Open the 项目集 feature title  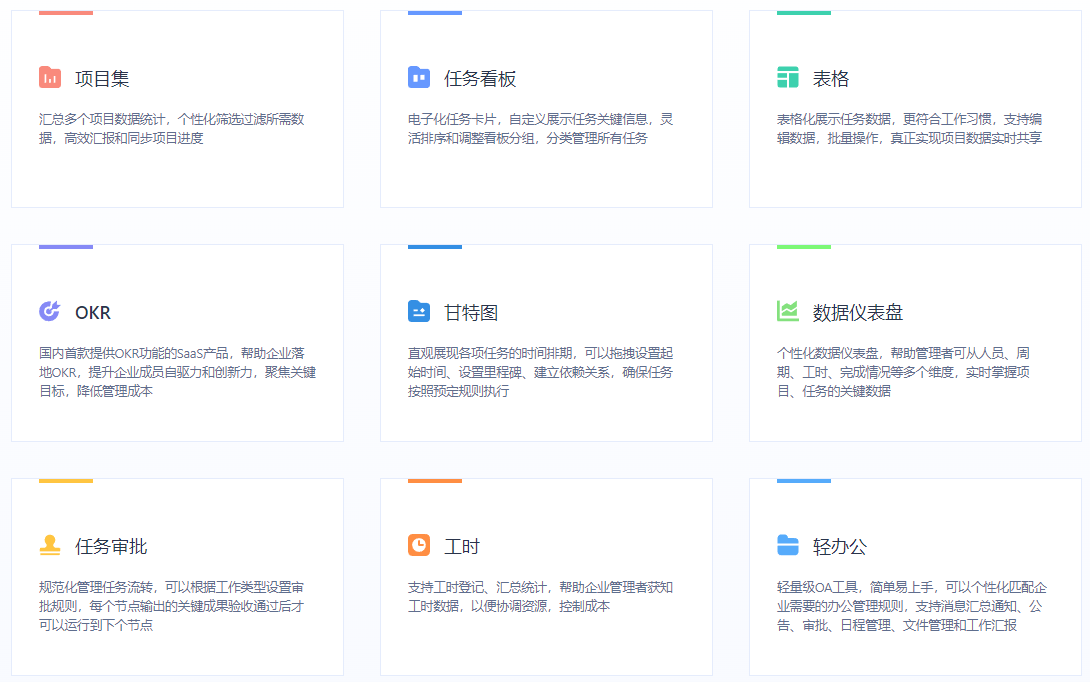click(102, 79)
